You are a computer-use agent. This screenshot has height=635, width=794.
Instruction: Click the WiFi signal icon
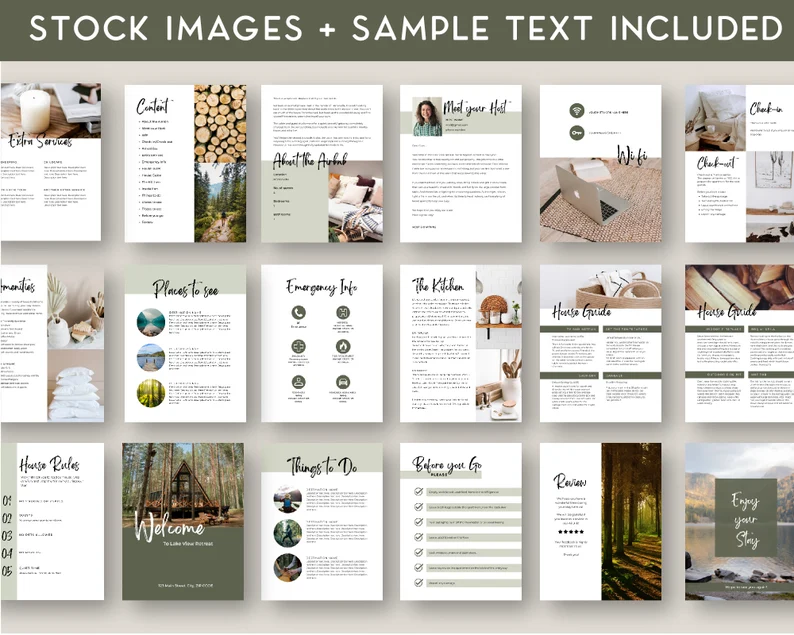click(x=576, y=110)
